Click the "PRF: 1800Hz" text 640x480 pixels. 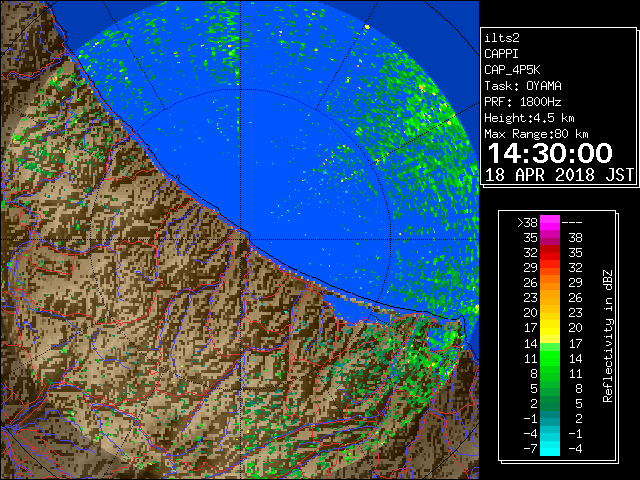[x=523, y=102]
